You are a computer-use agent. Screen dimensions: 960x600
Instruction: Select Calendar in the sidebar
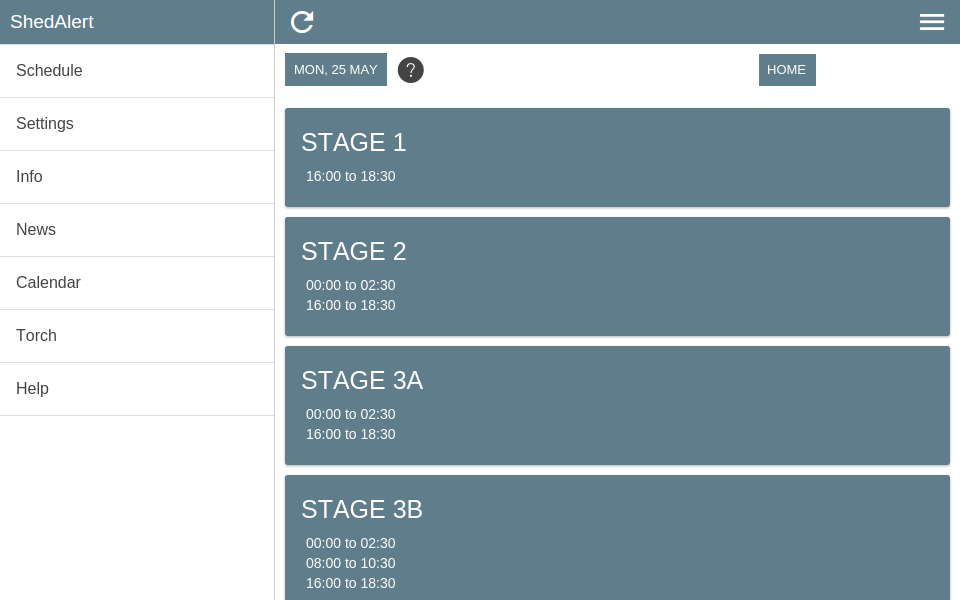137,283
